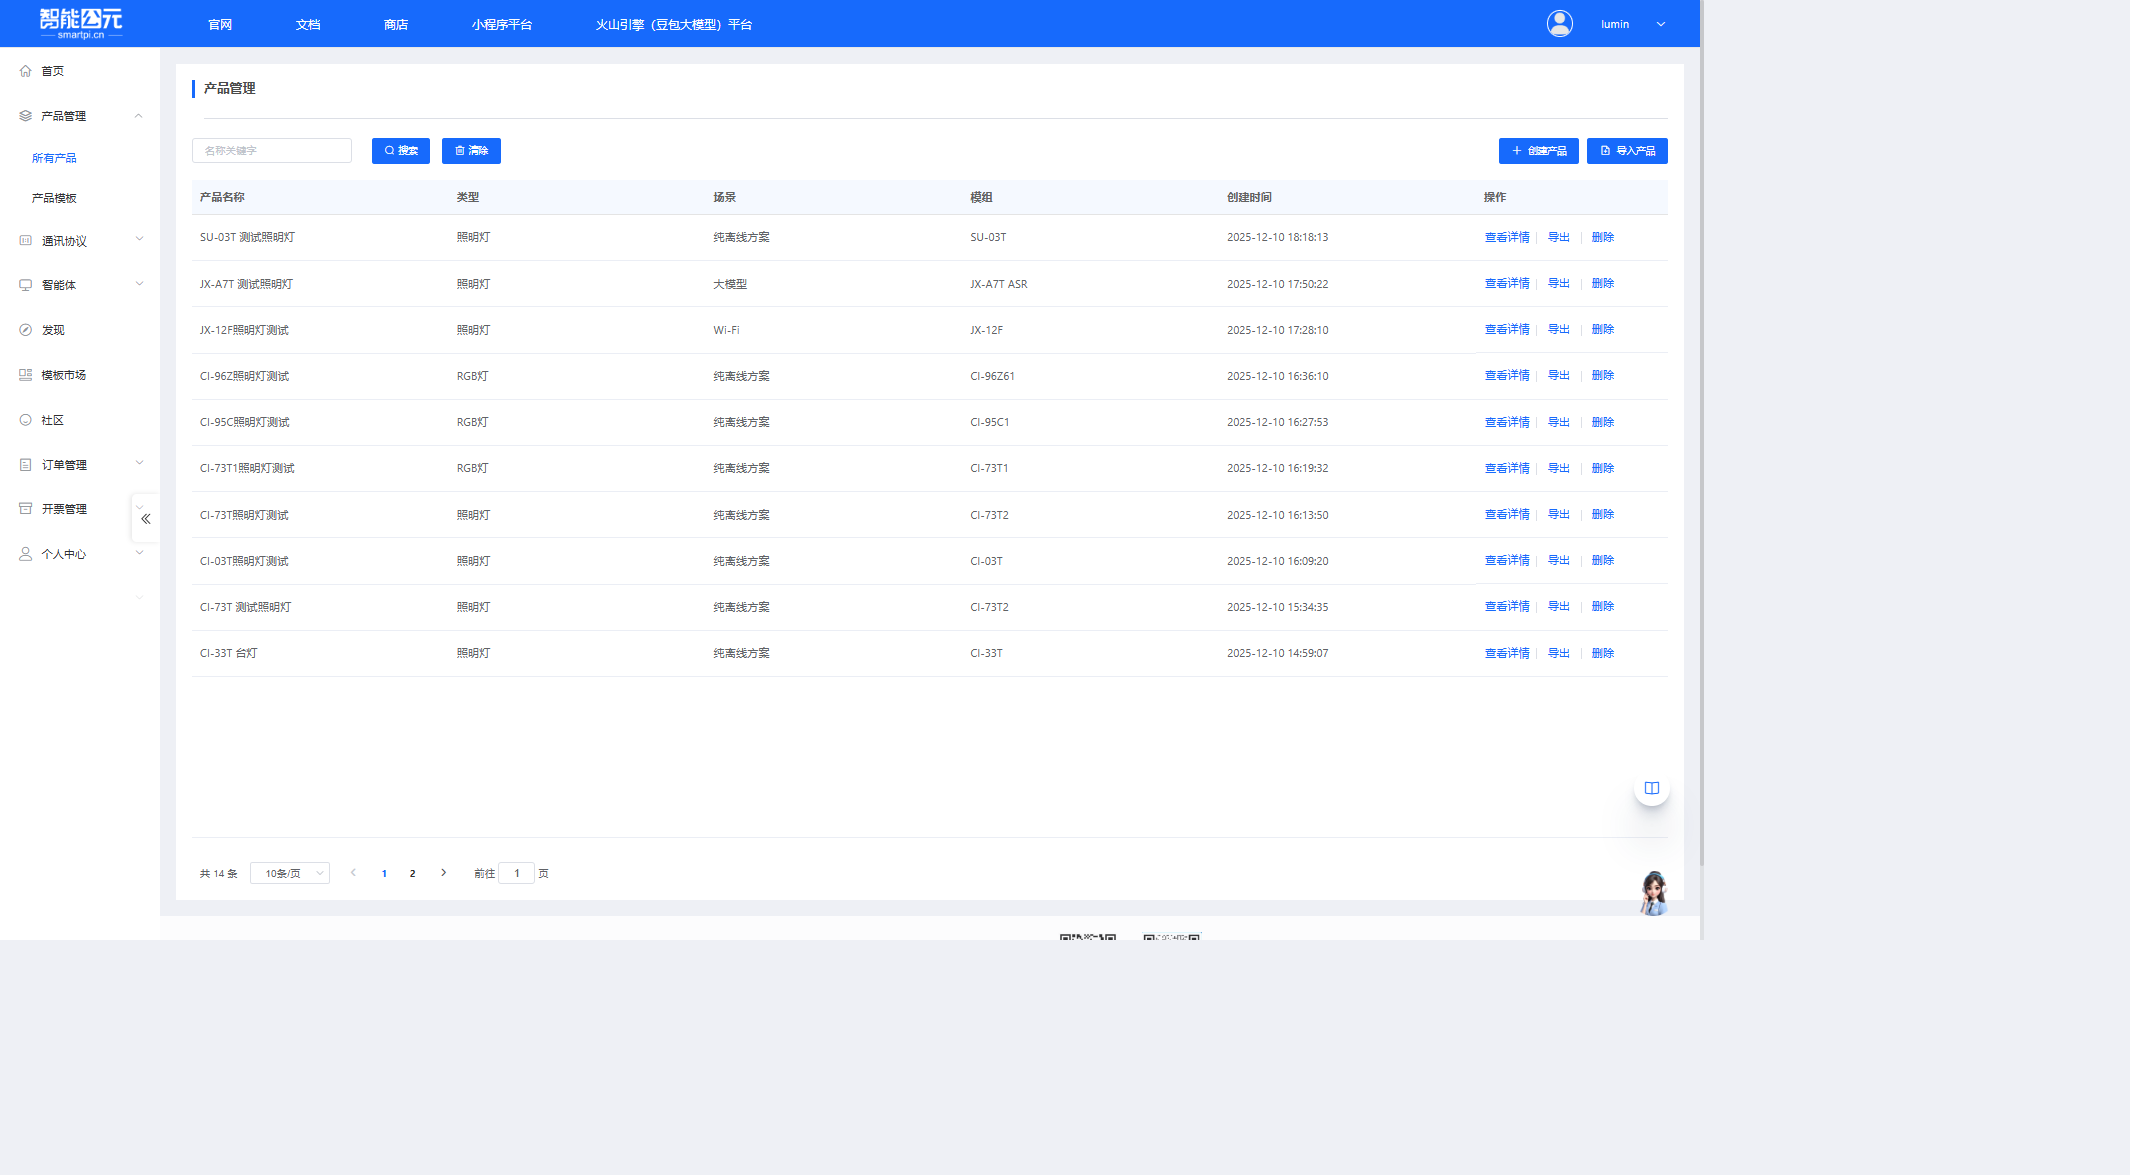Image resolution: width=2130 pixels, height=1175 pixels.
Task: View details of SU-03T 测试照明灯
Action: (1506, 237)
